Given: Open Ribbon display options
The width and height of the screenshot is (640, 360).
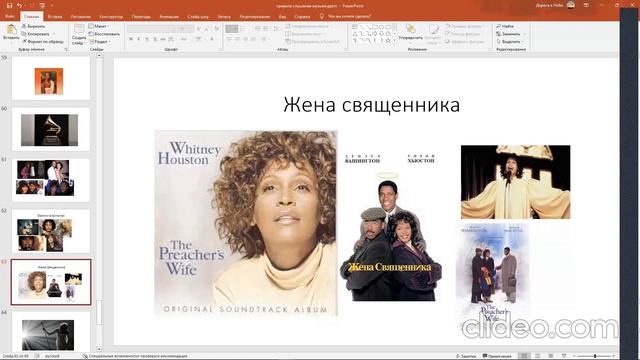Looking at the screenshot, I should point(586,5).
